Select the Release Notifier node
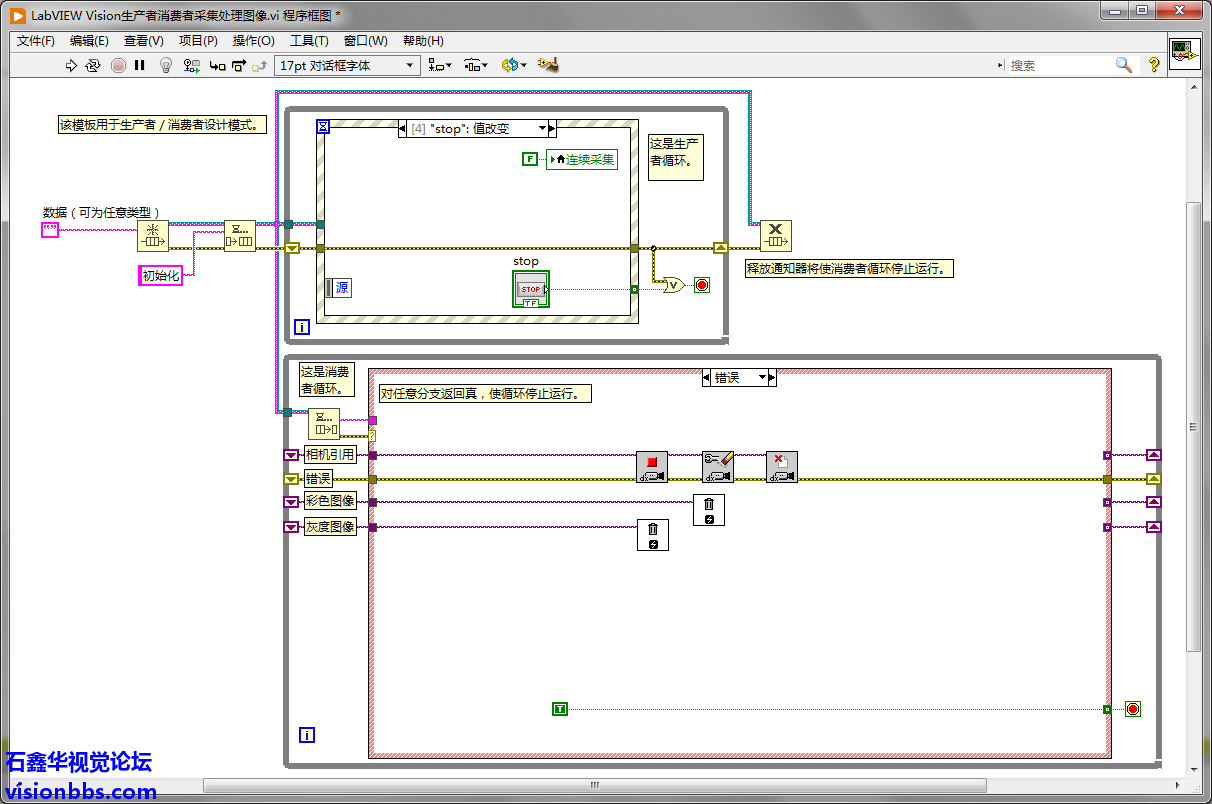The image size is (1212, 804). click(775, 236)
